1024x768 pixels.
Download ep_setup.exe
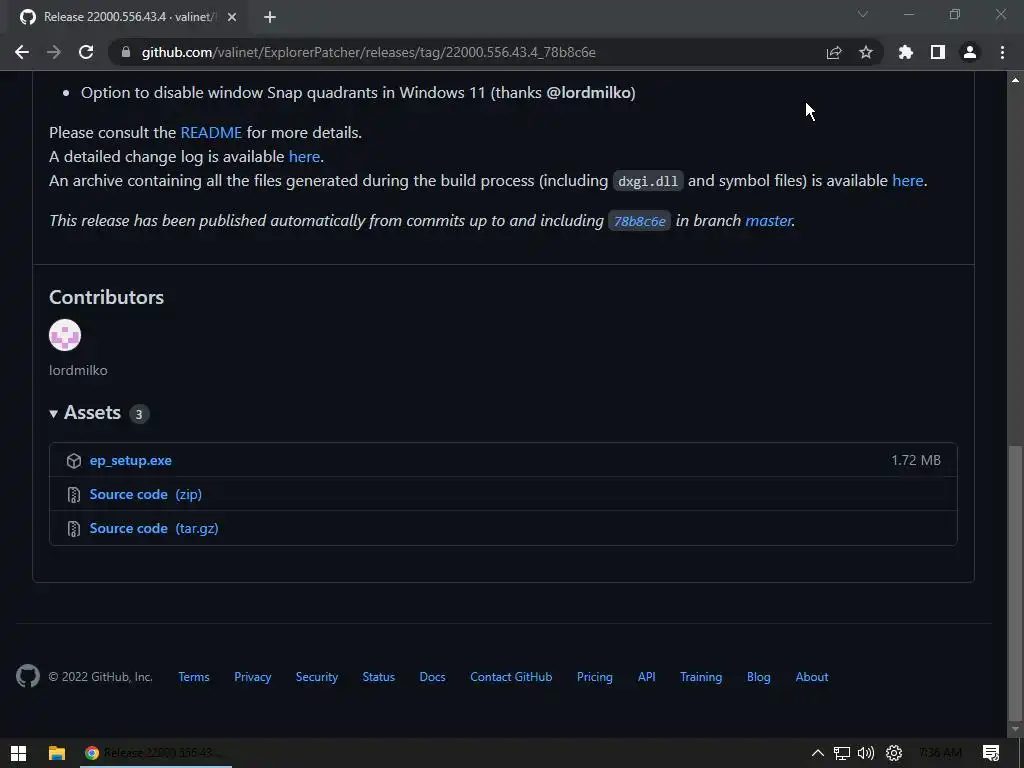point(131,460)
